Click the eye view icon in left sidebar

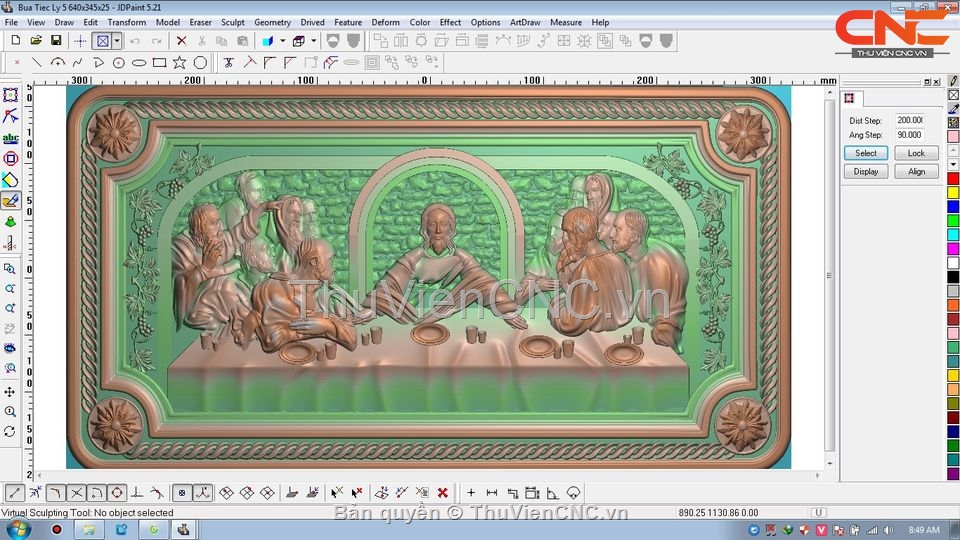[x=10, y=348]
